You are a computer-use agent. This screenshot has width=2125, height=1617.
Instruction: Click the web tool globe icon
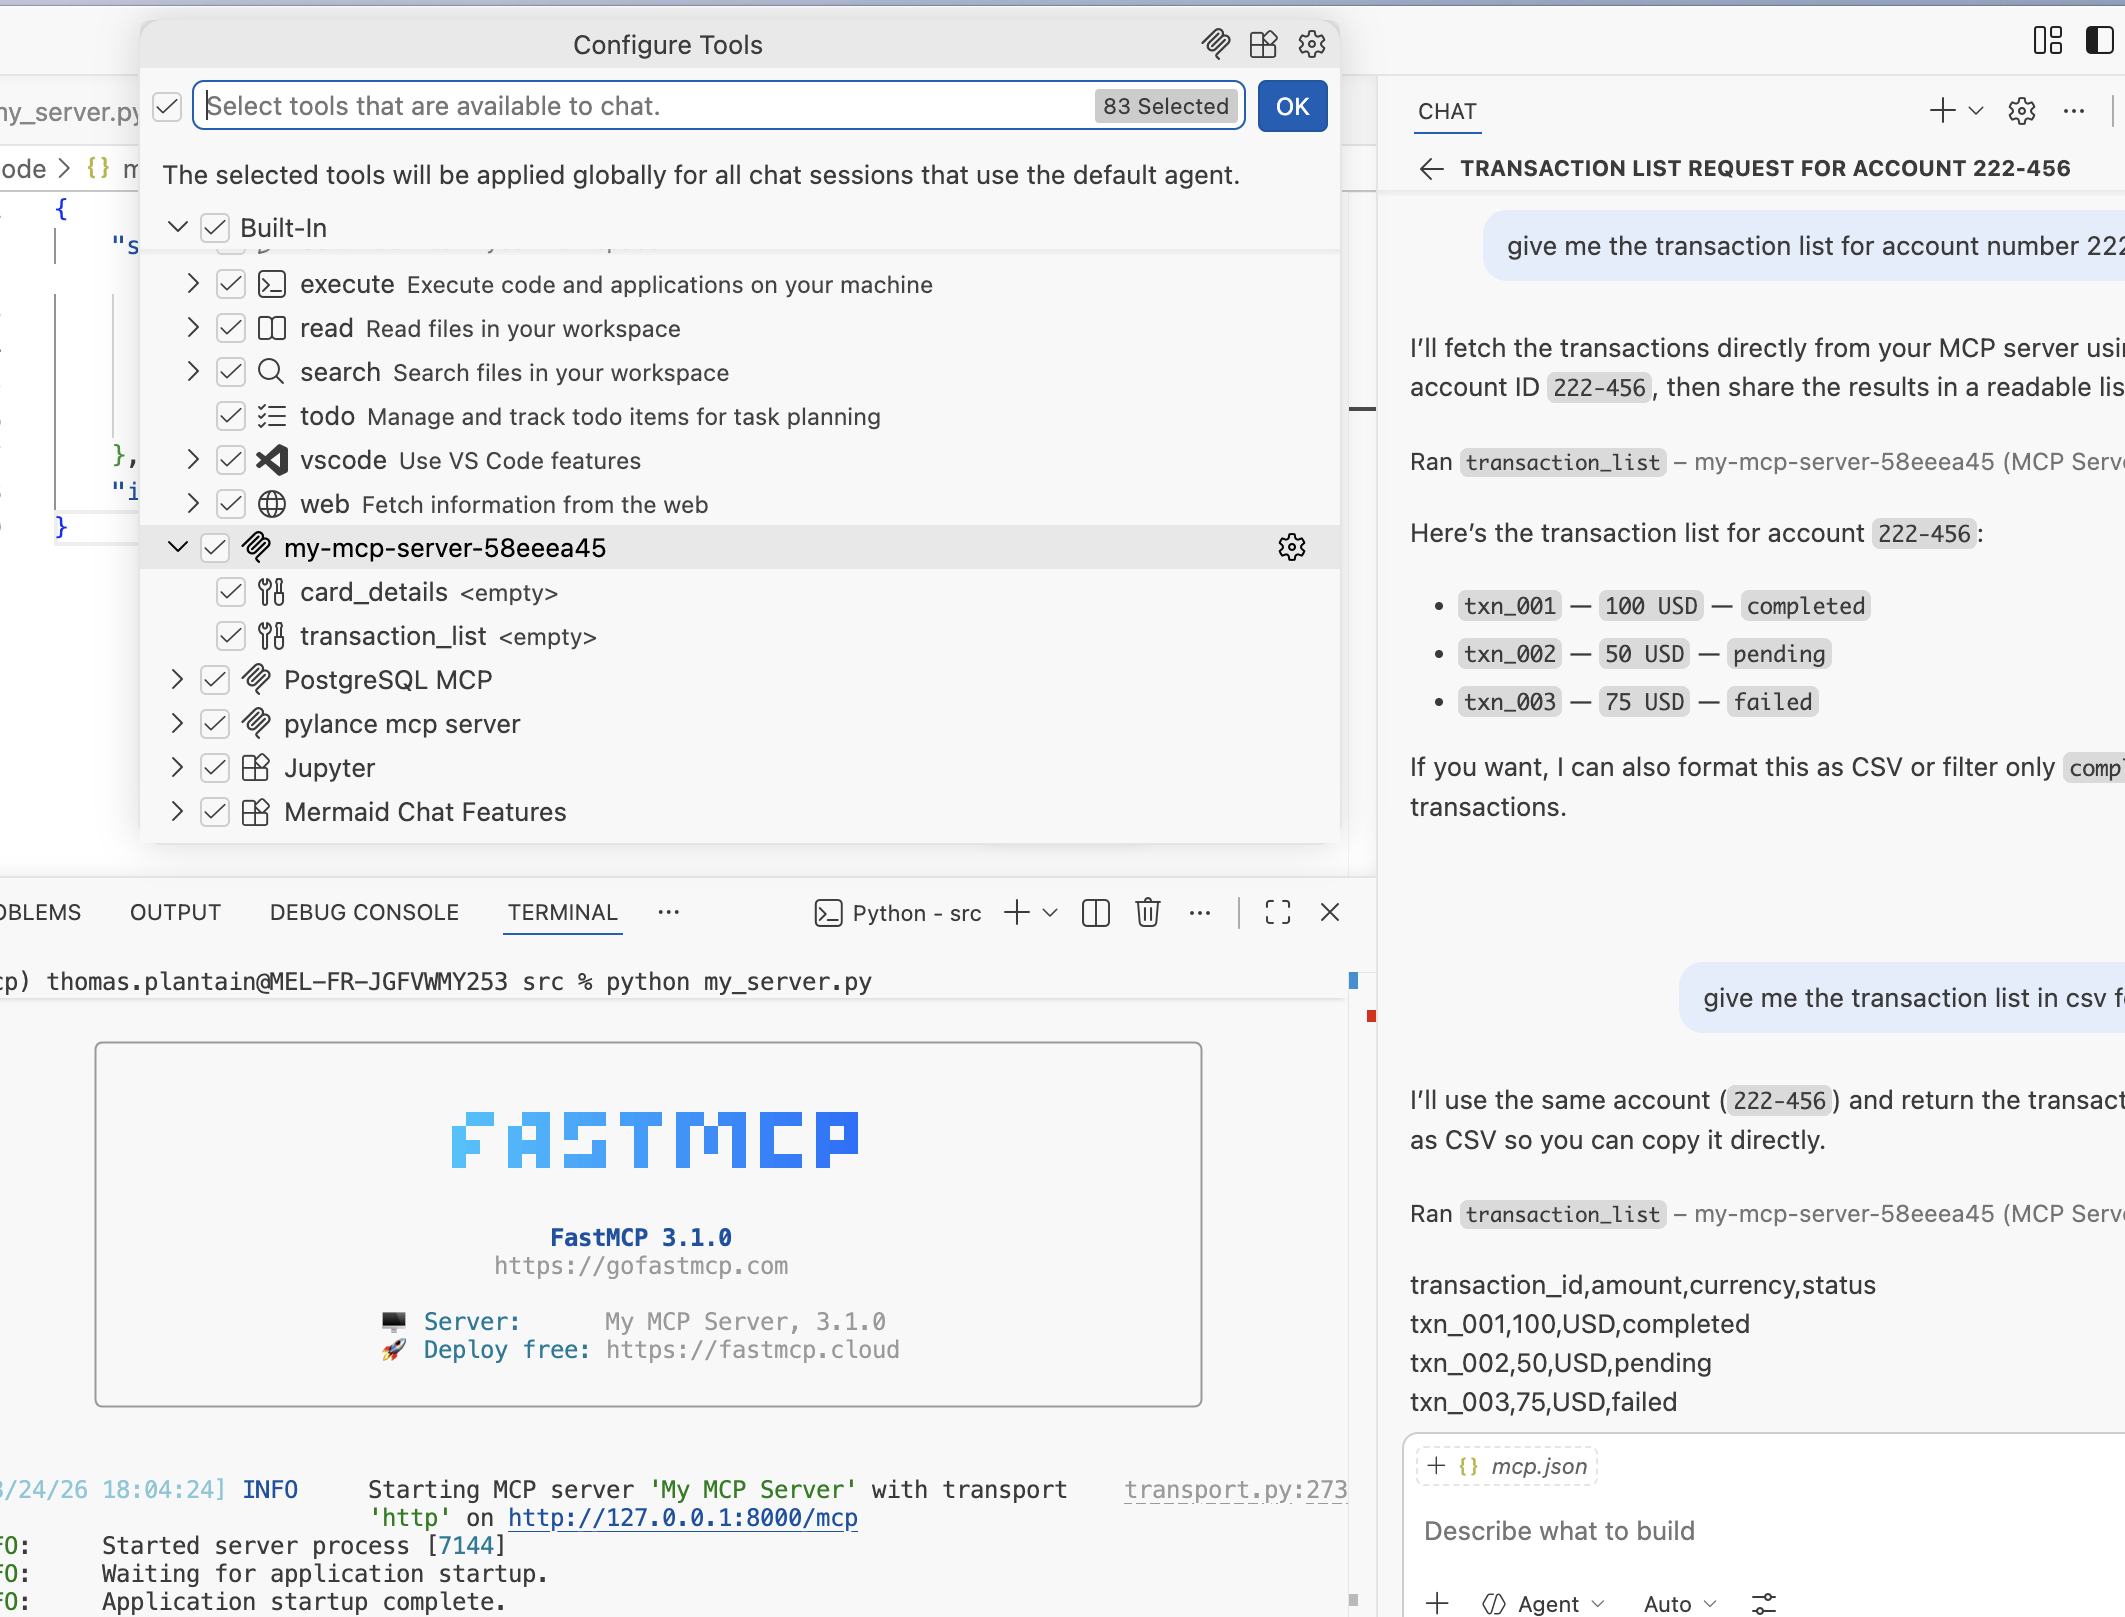click(272, 504)
